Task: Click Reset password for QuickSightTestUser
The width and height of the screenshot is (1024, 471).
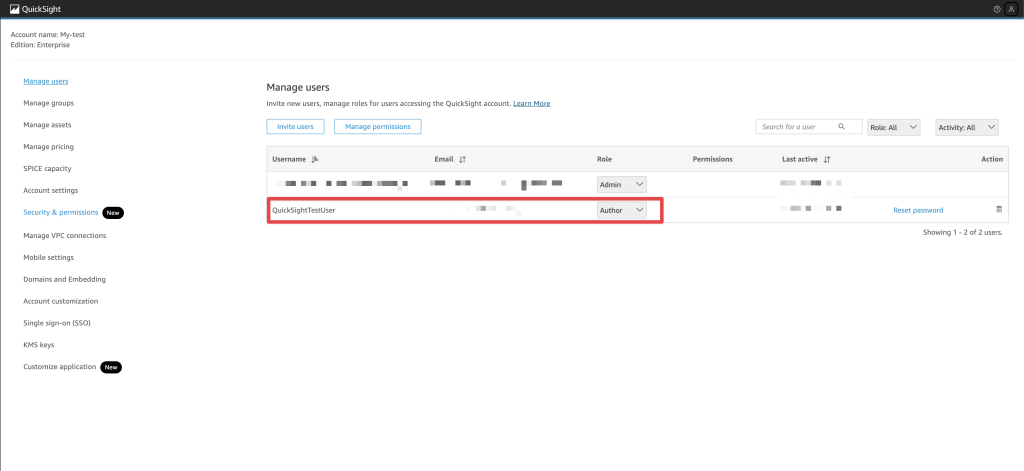Action: 918,210
